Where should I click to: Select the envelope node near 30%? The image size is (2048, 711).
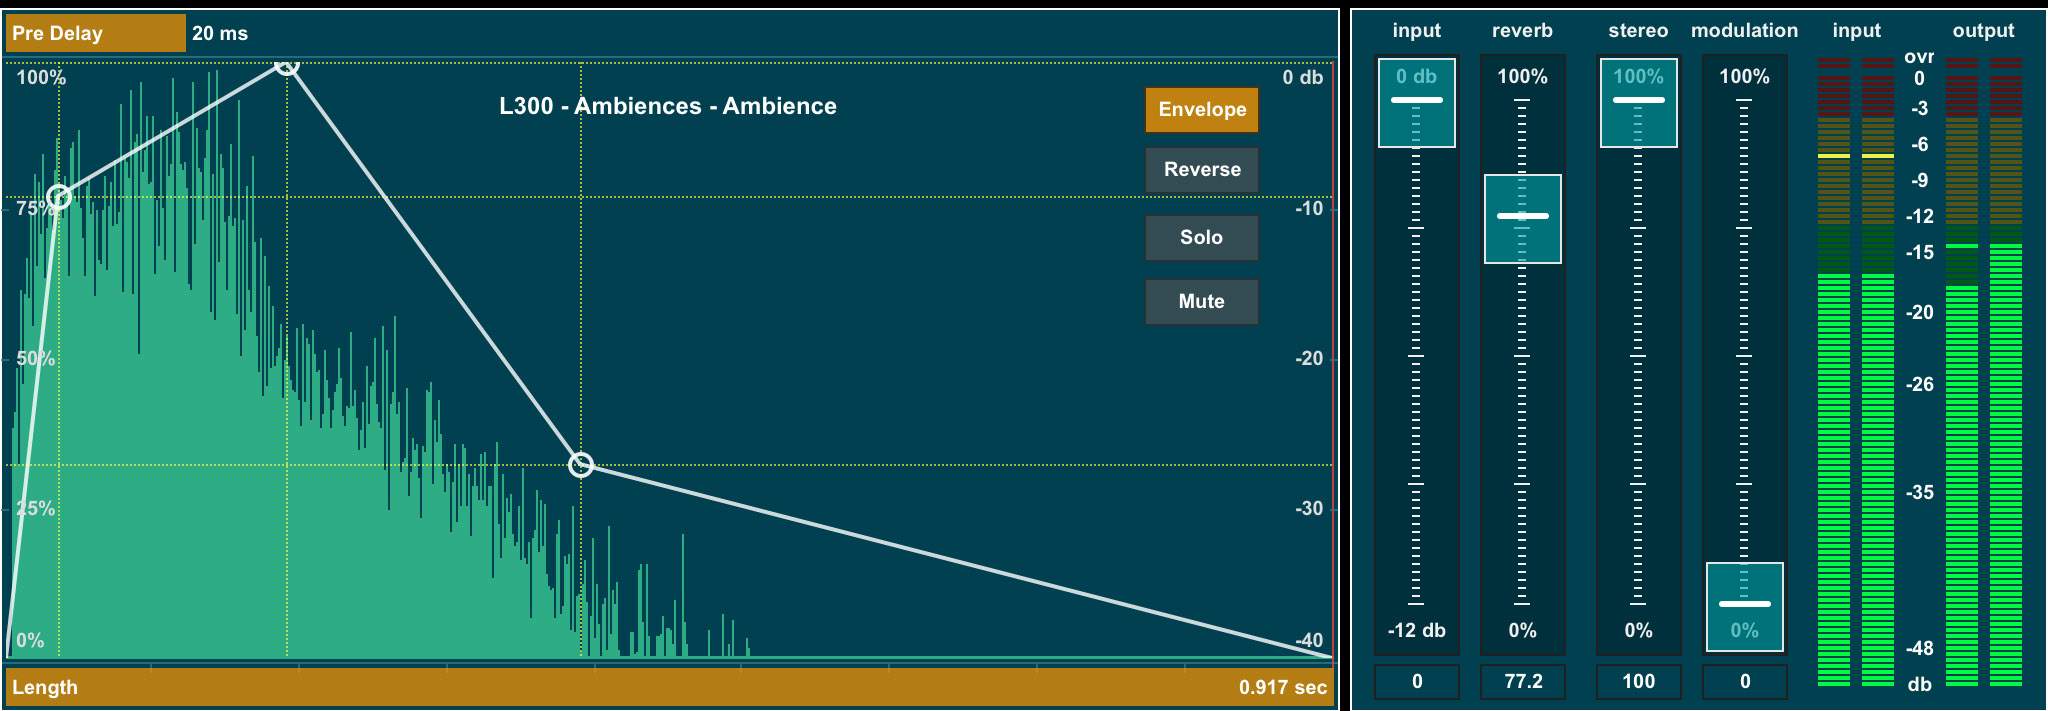(581, 465)
